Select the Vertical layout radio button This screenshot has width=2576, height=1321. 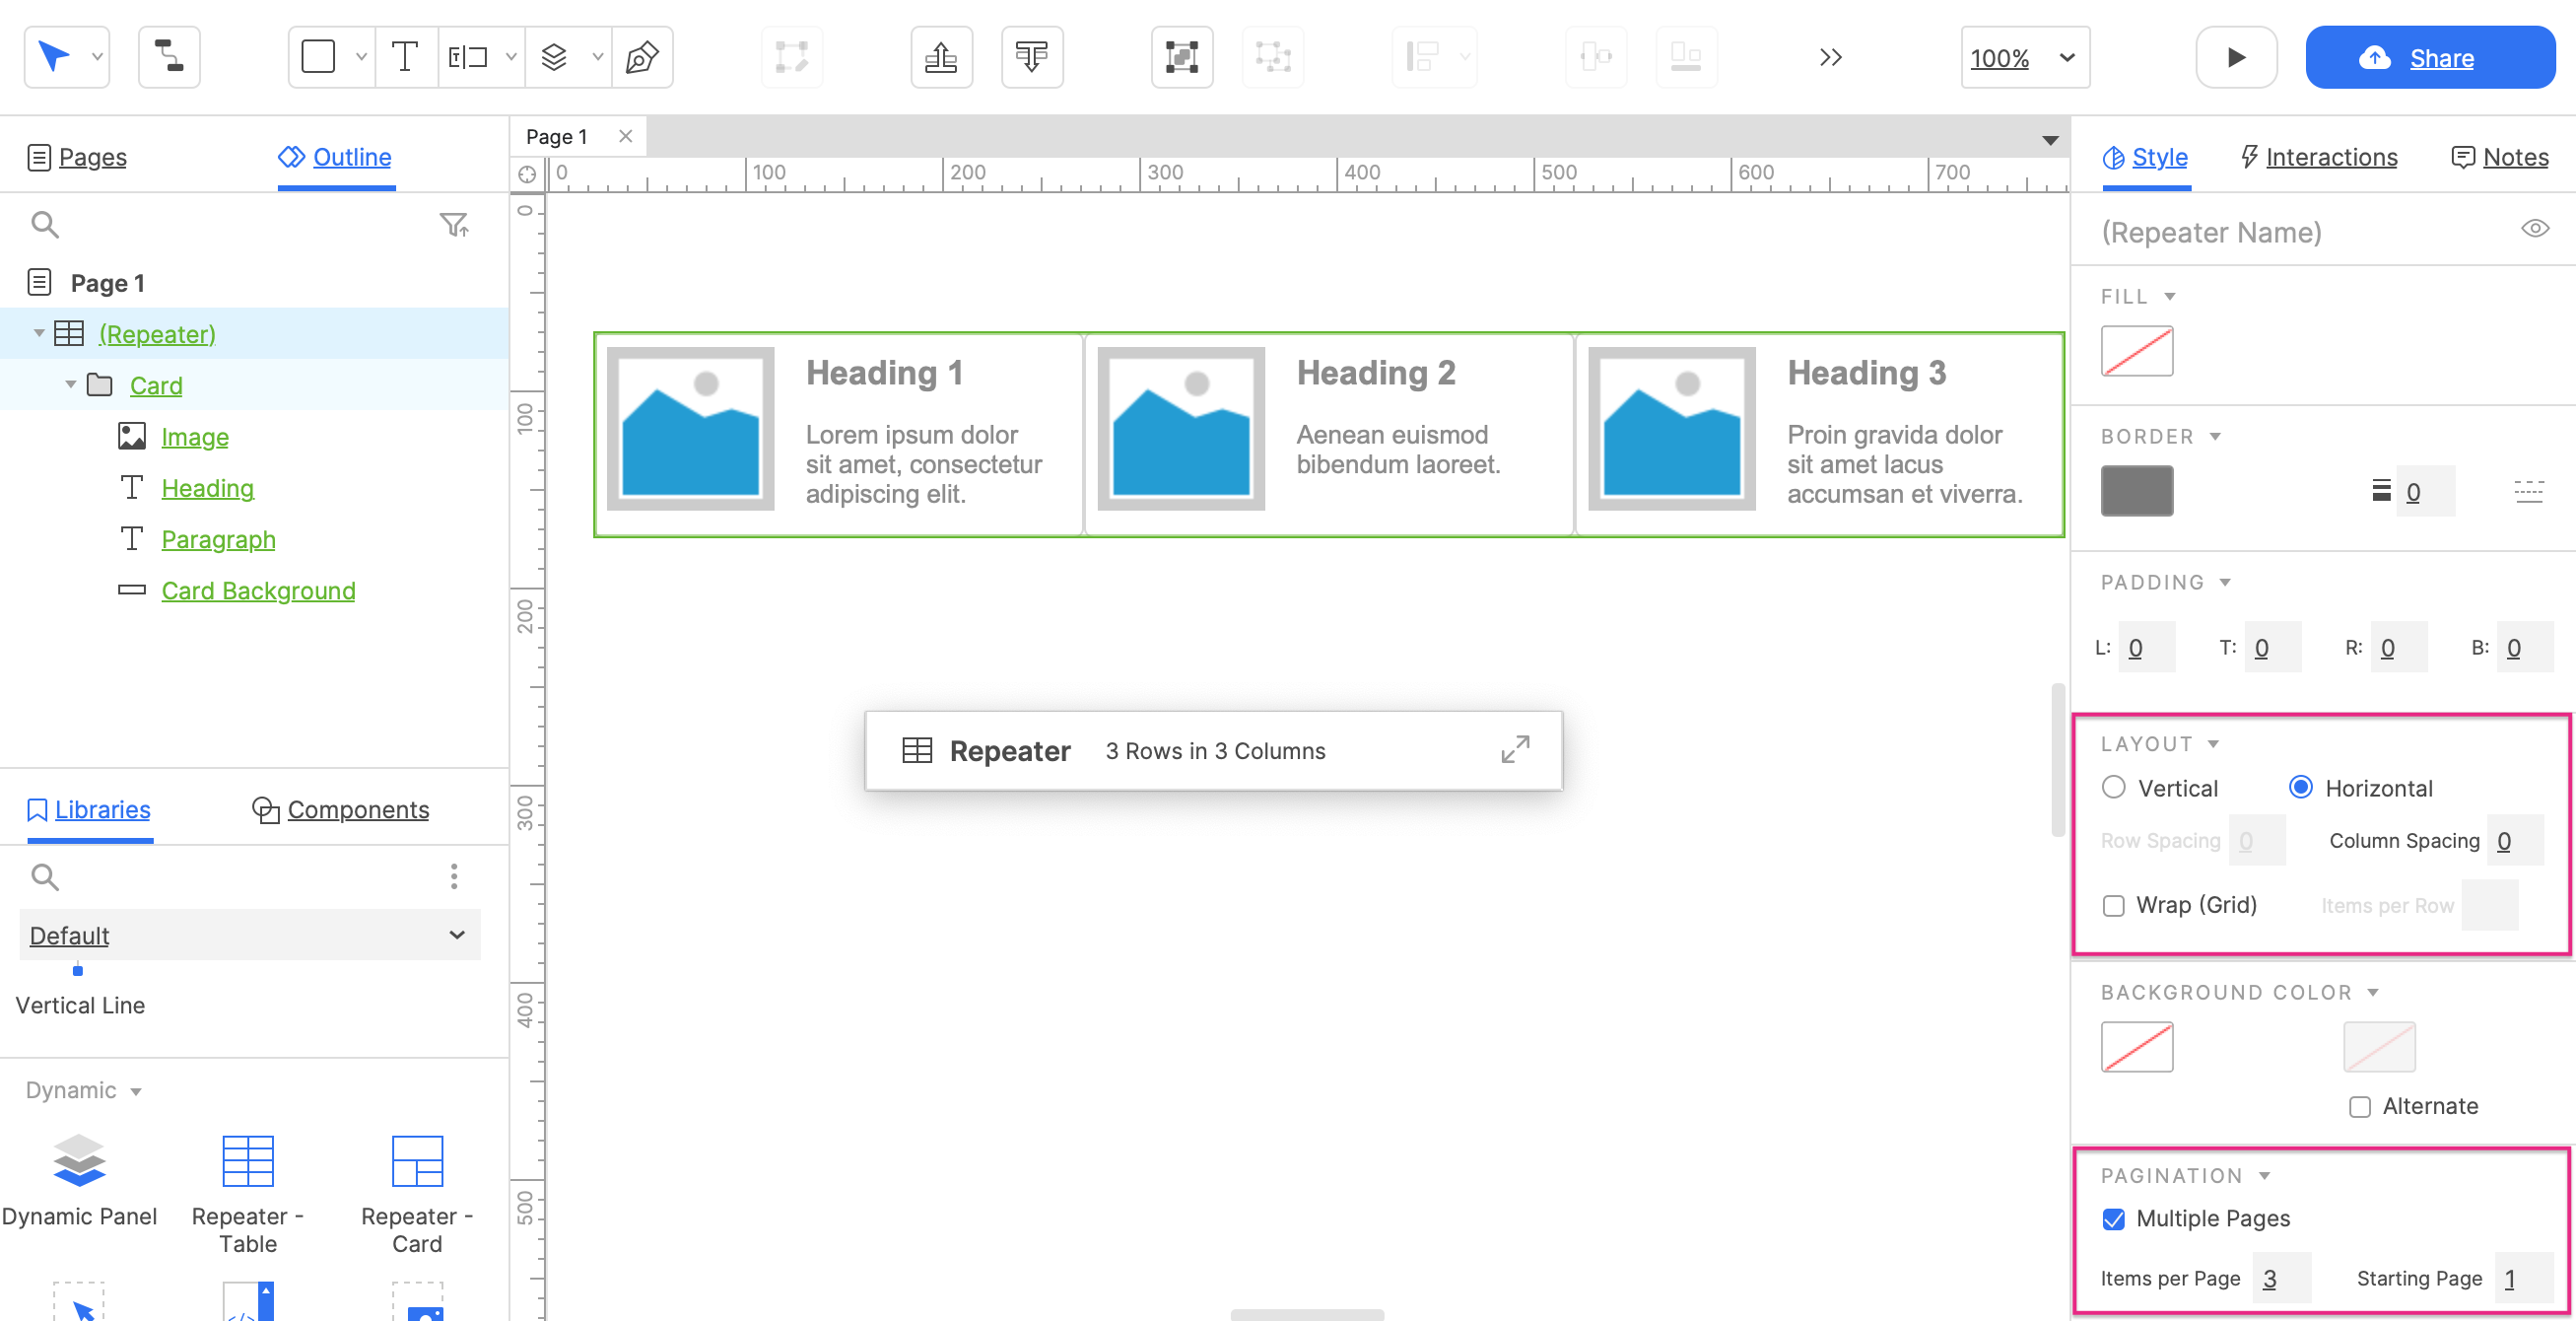pyautogui.click(x=2115, y=787)
